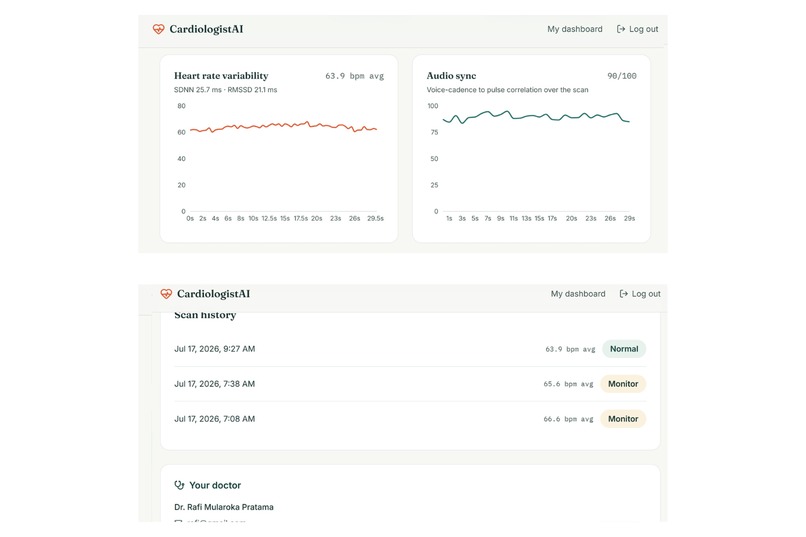
Task: Click the Your doctor heading
Action: (x=215, y=485)
